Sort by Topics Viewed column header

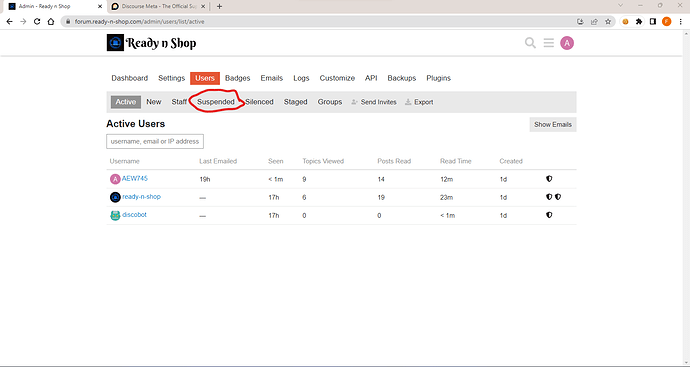(323, 161)
